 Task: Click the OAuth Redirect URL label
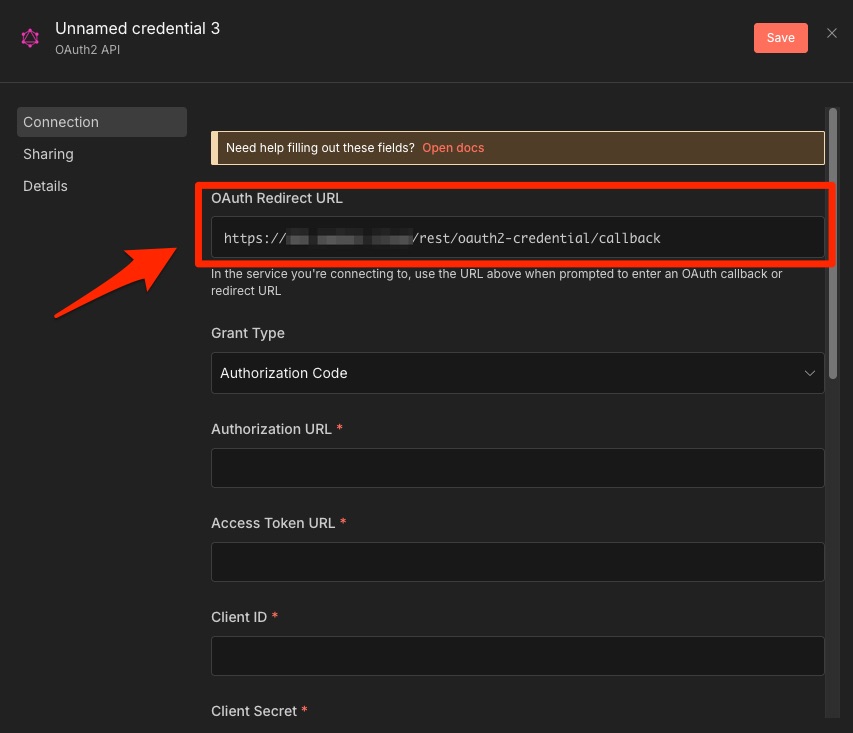coord(277,198)
